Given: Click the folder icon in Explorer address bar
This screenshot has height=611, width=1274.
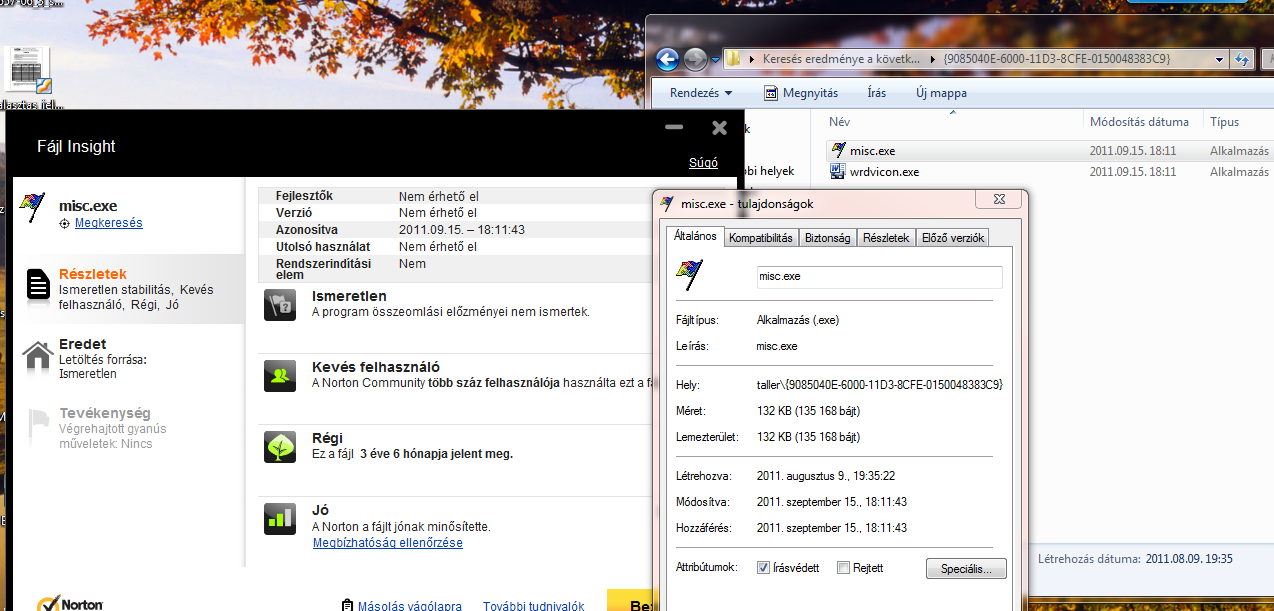Looking at the screenshot, I should (x=734, y=58).
